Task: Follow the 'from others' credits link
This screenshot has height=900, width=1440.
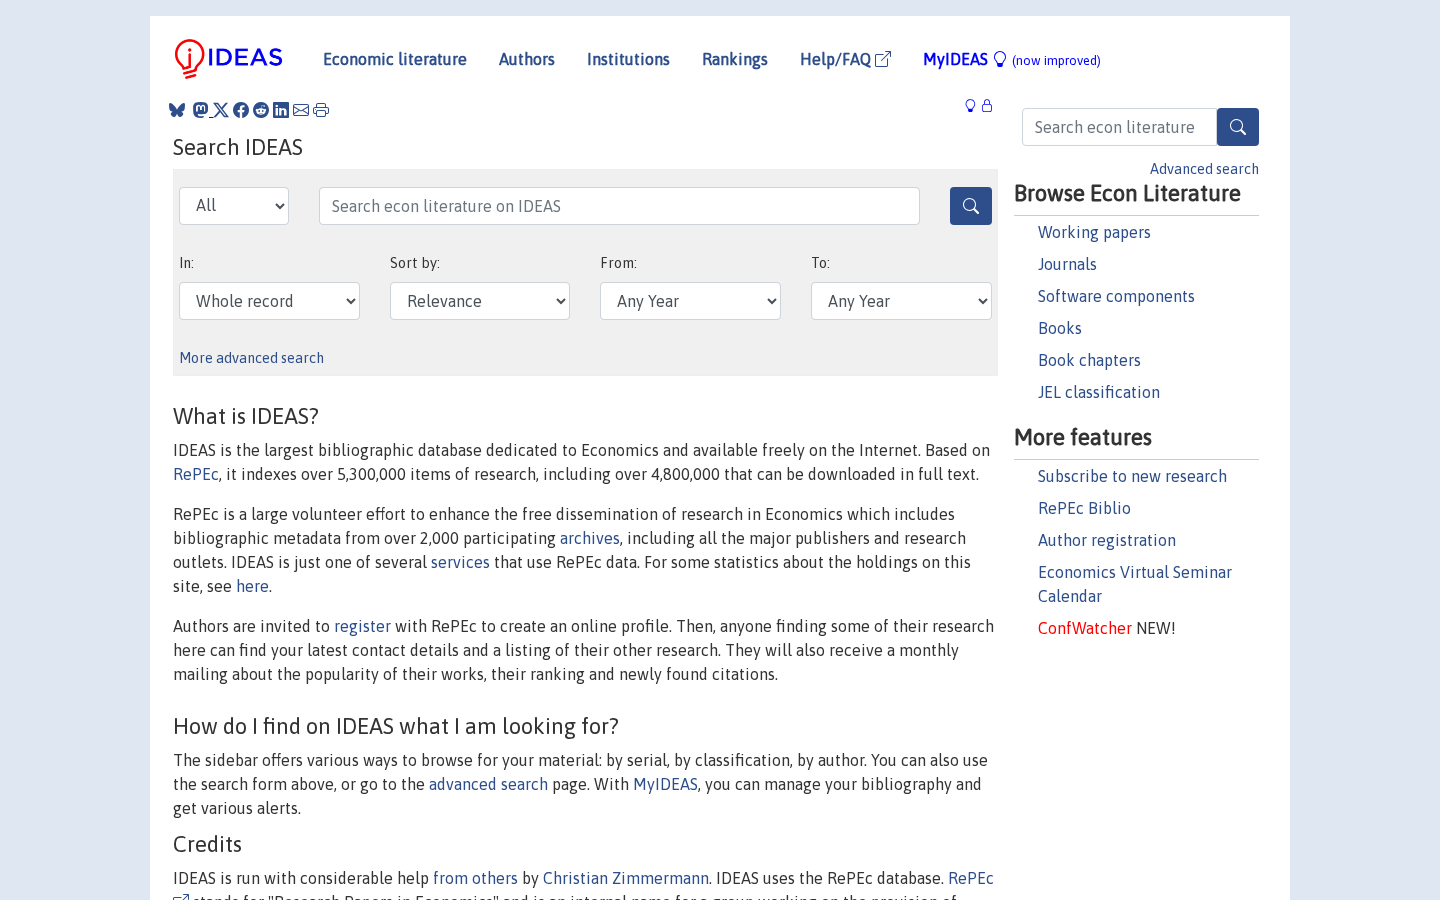Action: (x=475, y=878)
